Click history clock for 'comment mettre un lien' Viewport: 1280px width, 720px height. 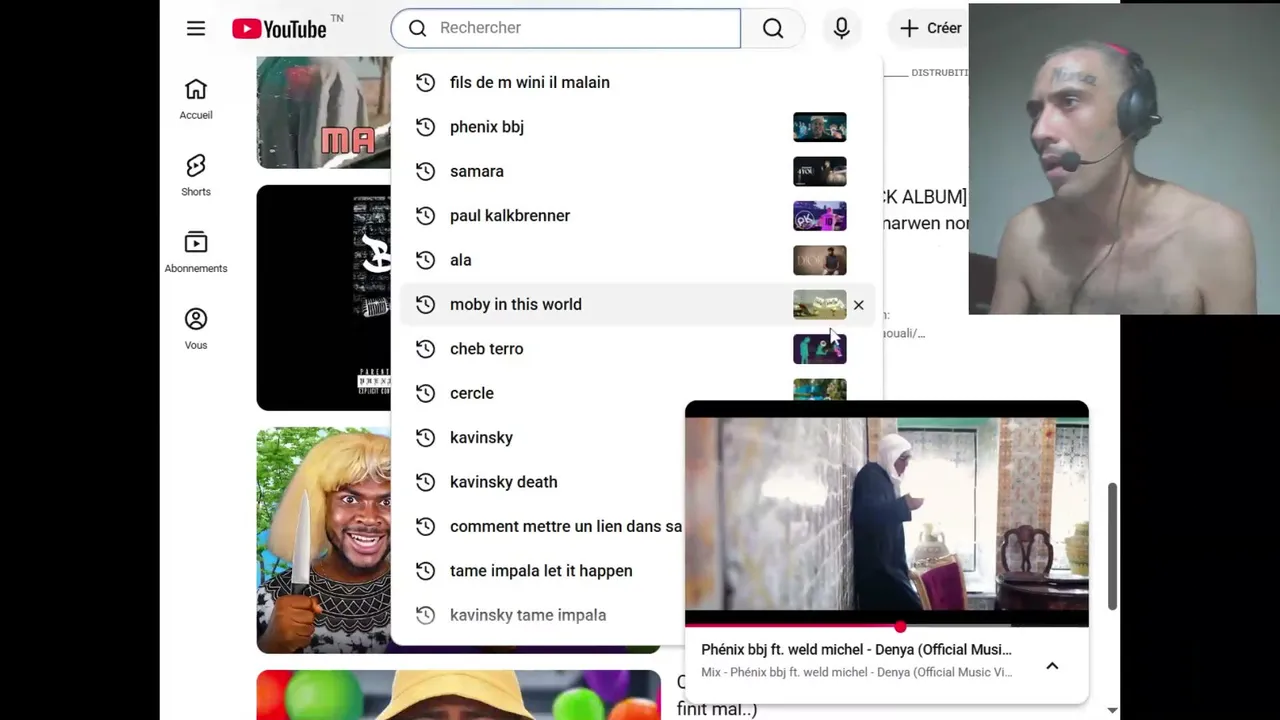pyautogui.click(x=425, y=526)
